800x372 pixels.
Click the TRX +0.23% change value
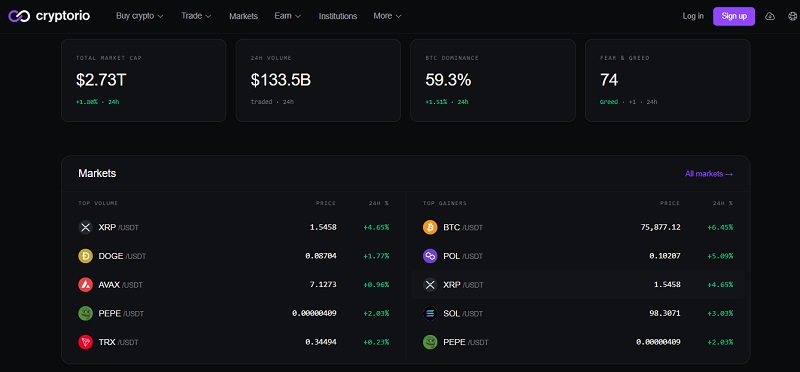(376, 342)
